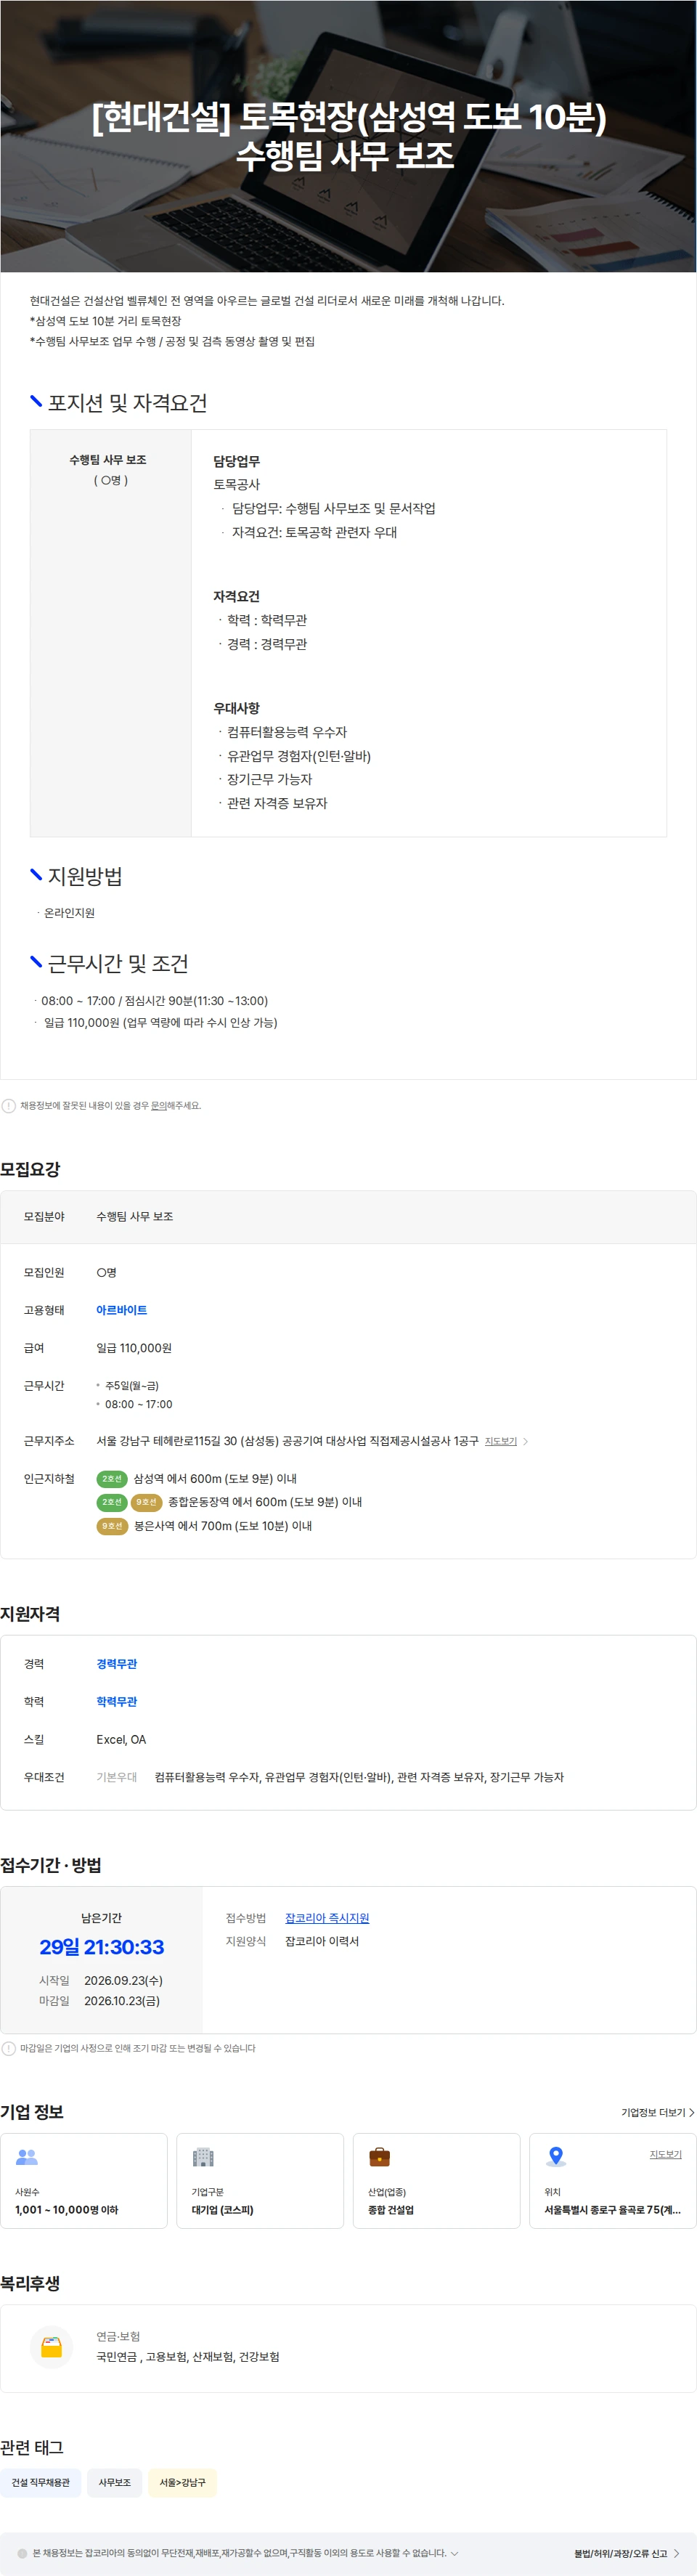This screenshot has width=697, height=2576.
Task: Click the 사원수 company info card
Action: [84, 2180]
